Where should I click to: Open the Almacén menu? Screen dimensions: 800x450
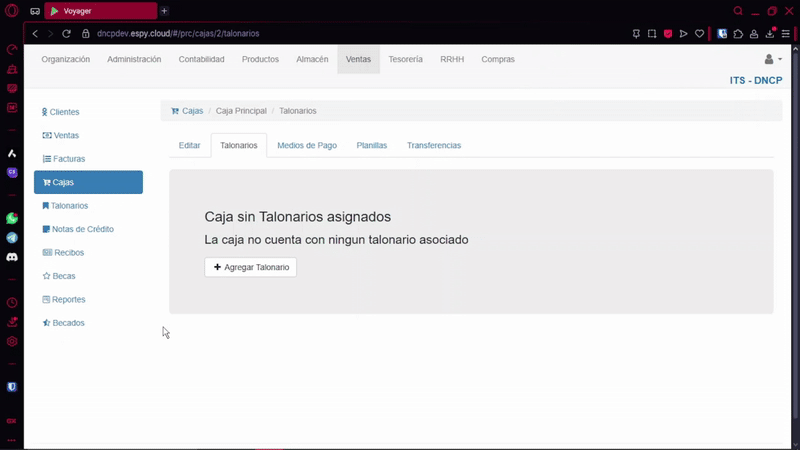tap(312, 59)
